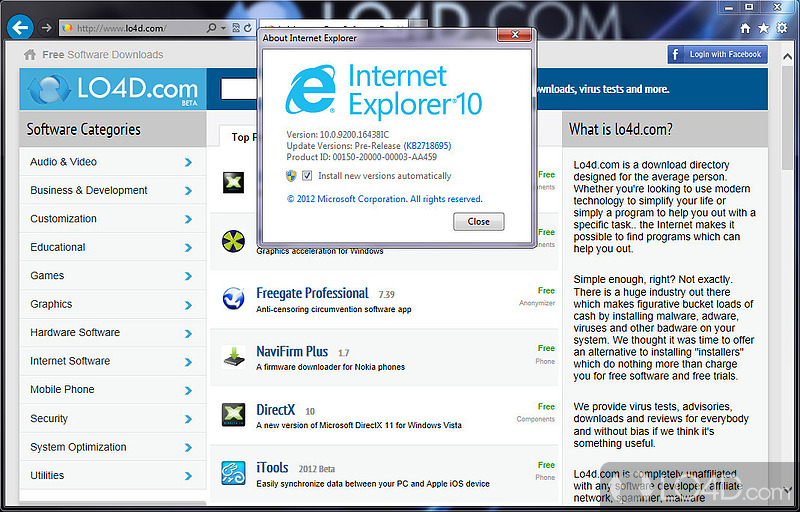Click the search magnifier in address bar
This screenshot has height=512, width=800.
211,28
